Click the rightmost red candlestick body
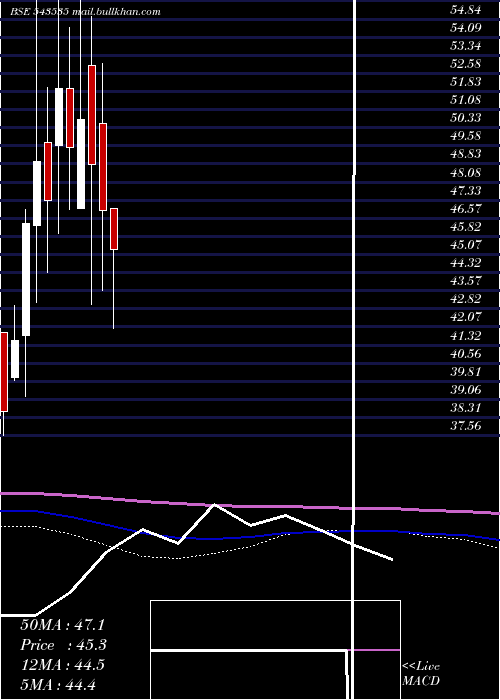Image resolution: width=500 pixels, height=700 pixels. (114, 229)
